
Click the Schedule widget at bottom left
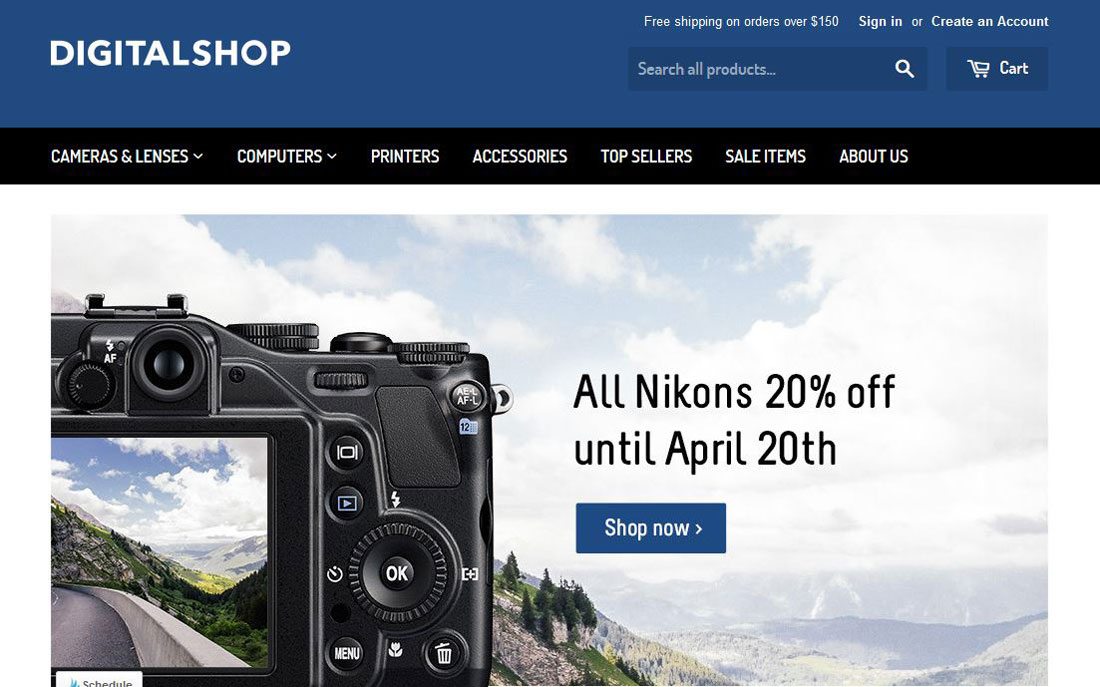(x=99, y=679)
